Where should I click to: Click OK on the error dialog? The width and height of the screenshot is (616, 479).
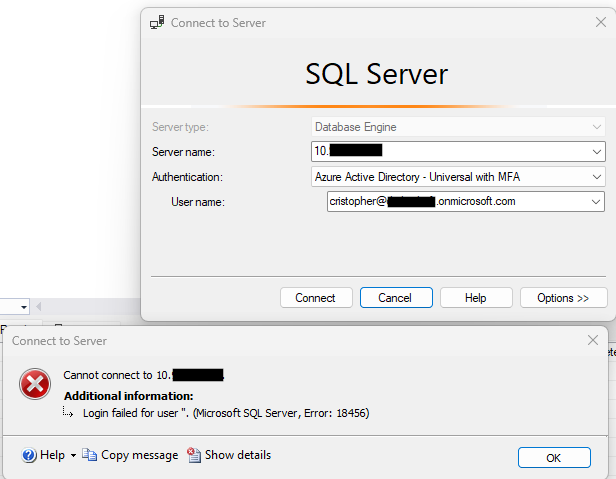click(x=554, y=458)
